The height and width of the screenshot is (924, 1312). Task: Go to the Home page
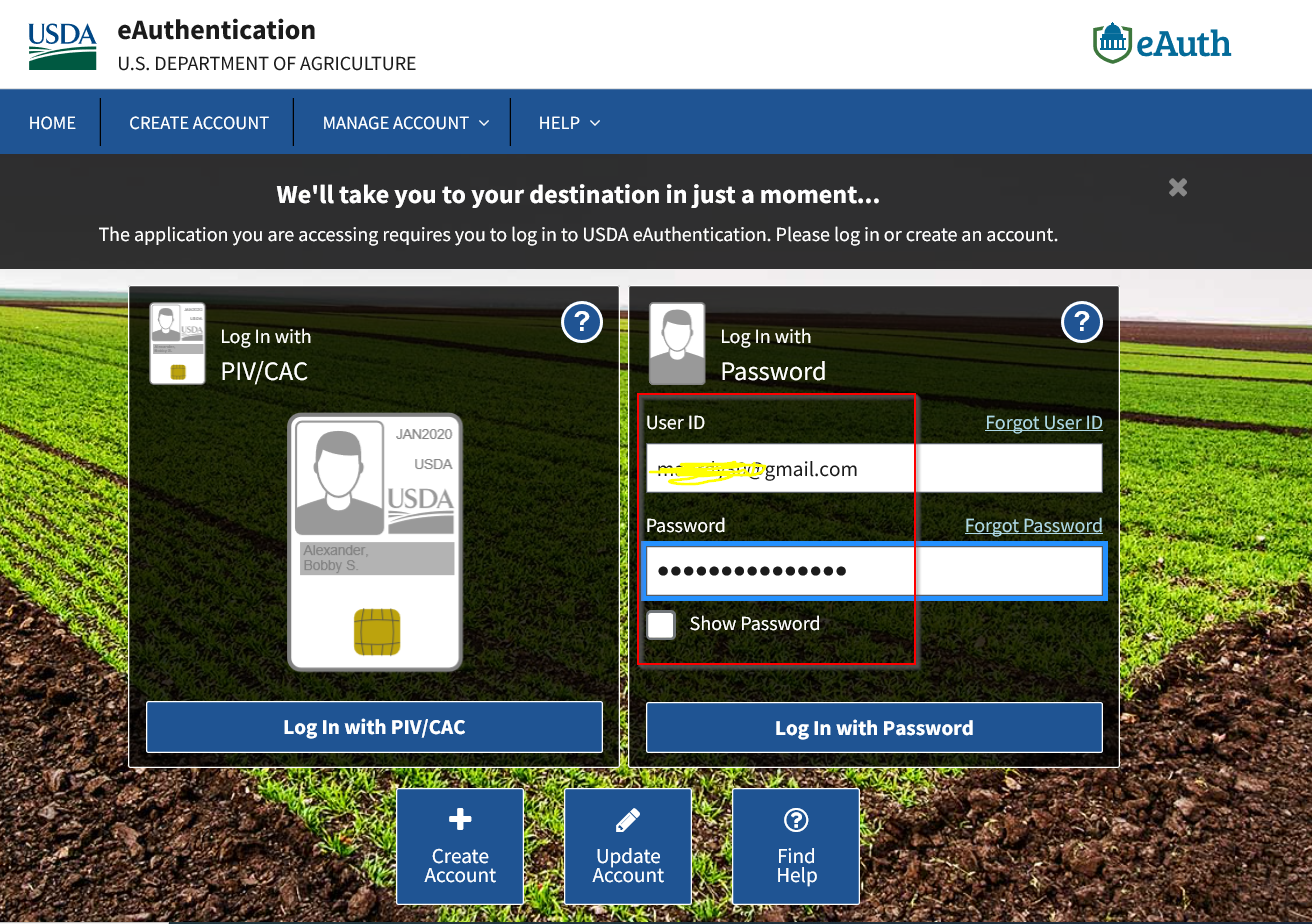(52, 123)
